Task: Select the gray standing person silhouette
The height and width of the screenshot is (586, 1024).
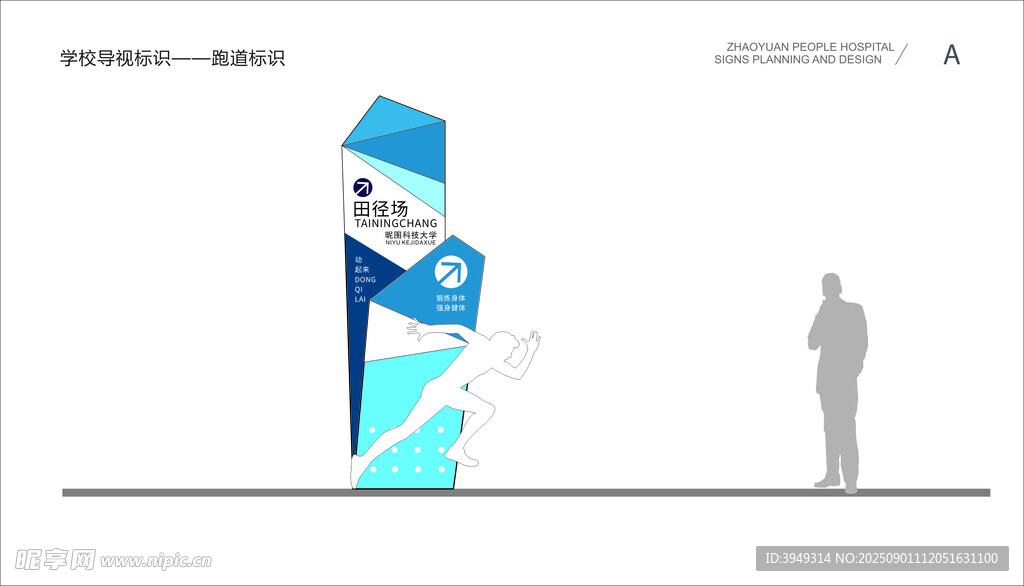Action: [x=838, y=380]
